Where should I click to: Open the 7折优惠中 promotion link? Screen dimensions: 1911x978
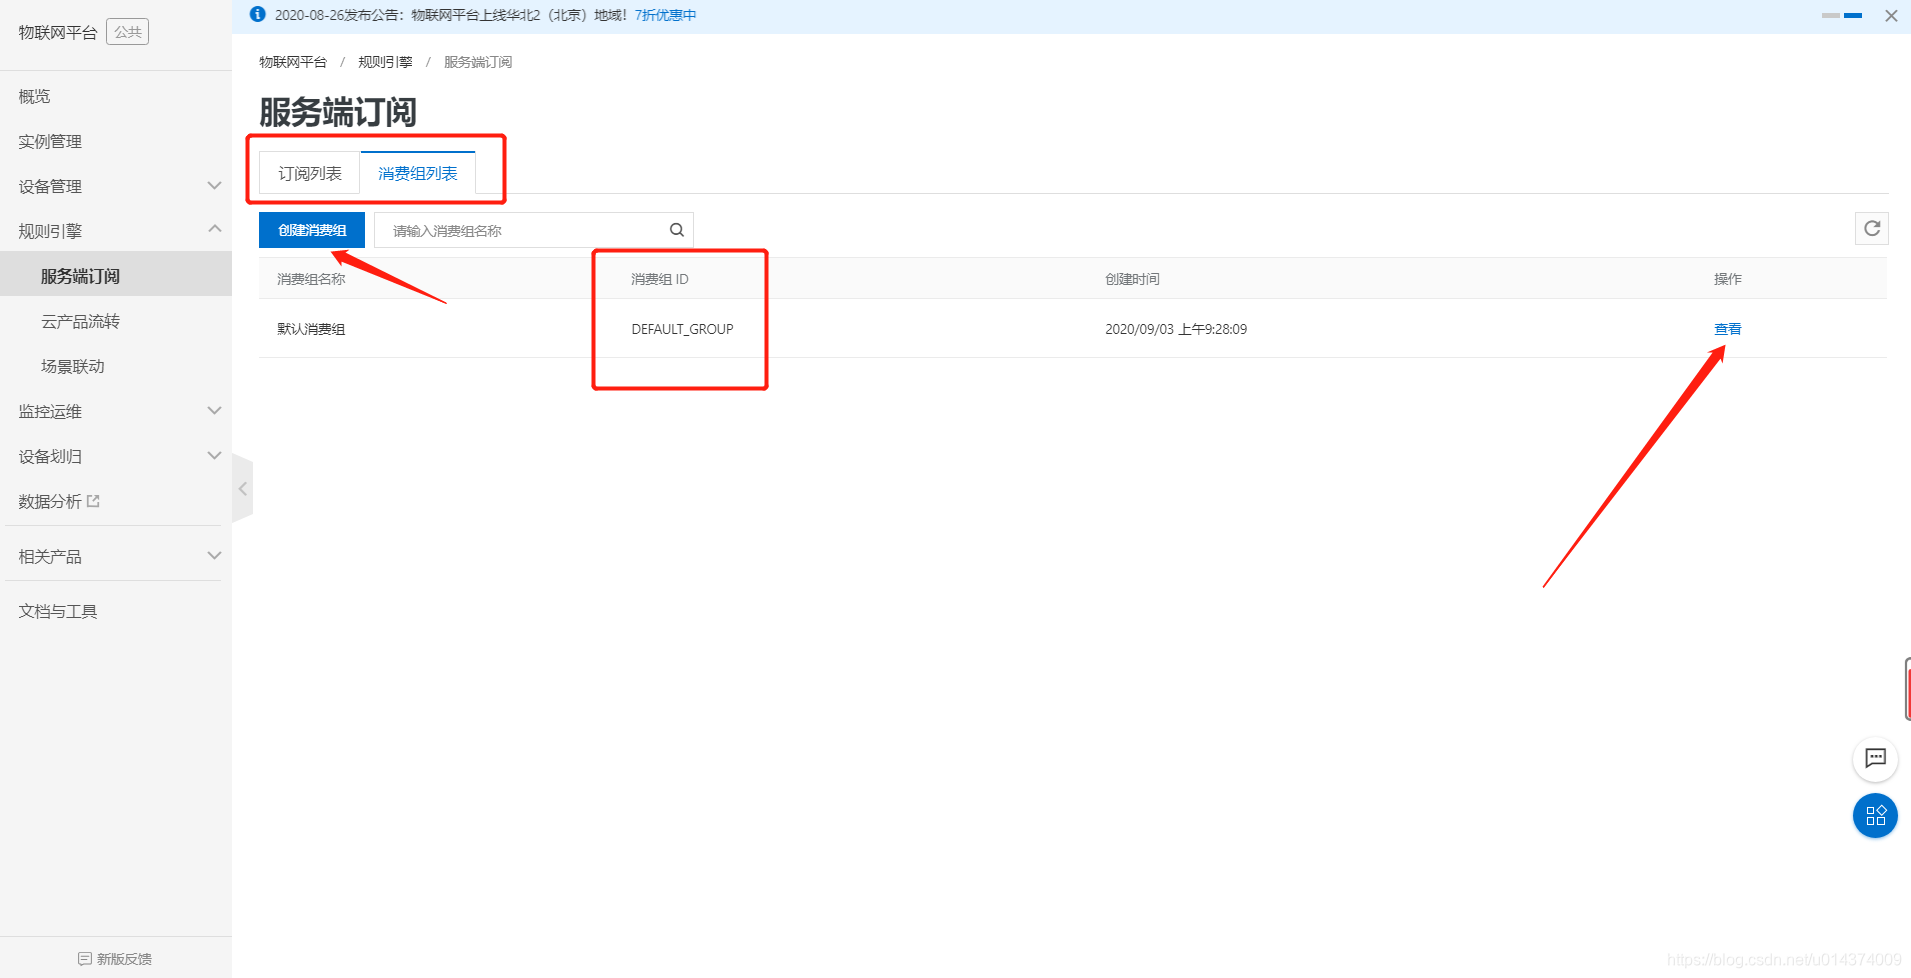point(665,15)
